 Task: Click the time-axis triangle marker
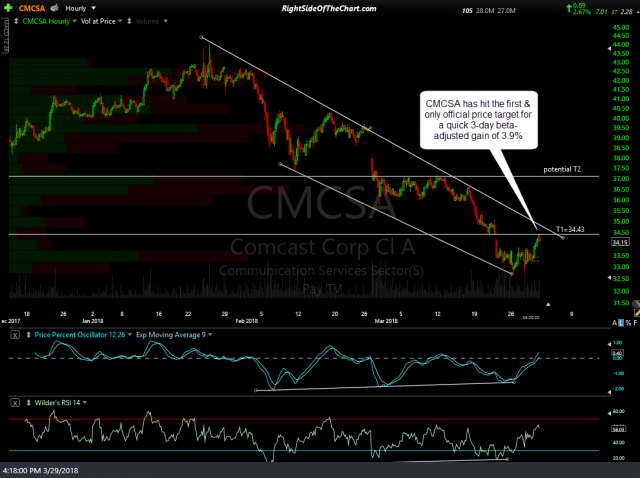pos(548,304)
